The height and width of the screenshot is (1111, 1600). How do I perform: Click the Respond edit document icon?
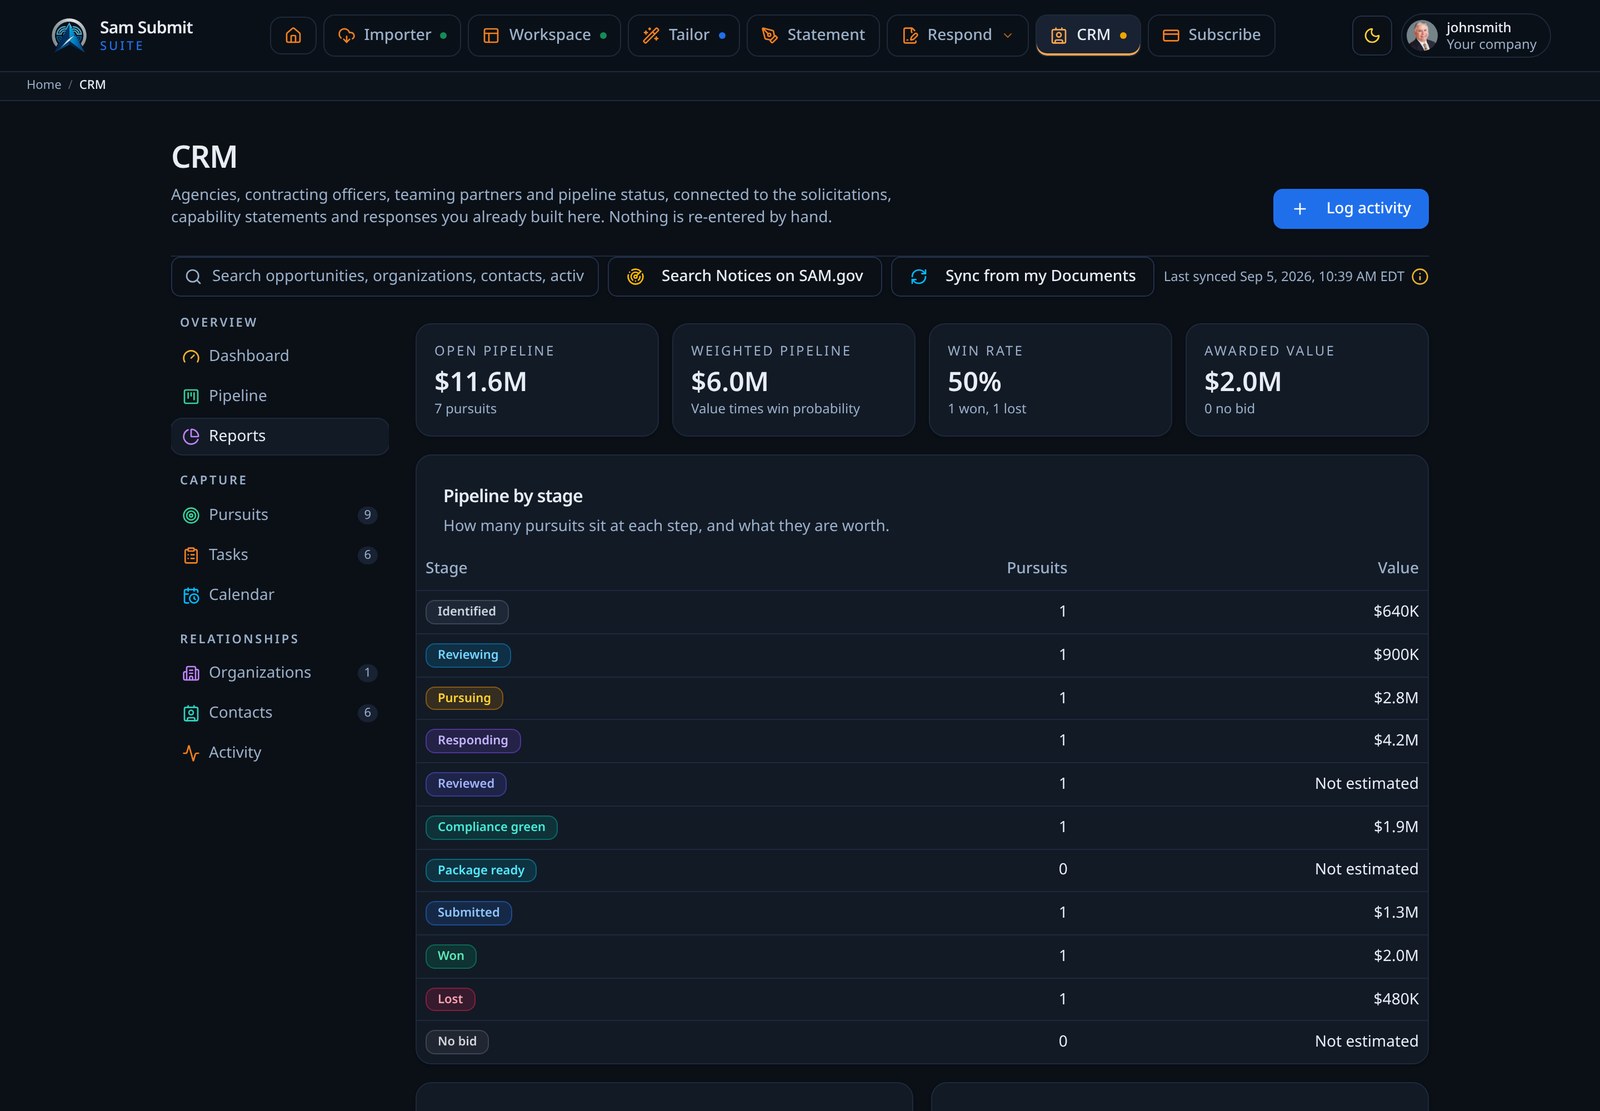(910, 35)
